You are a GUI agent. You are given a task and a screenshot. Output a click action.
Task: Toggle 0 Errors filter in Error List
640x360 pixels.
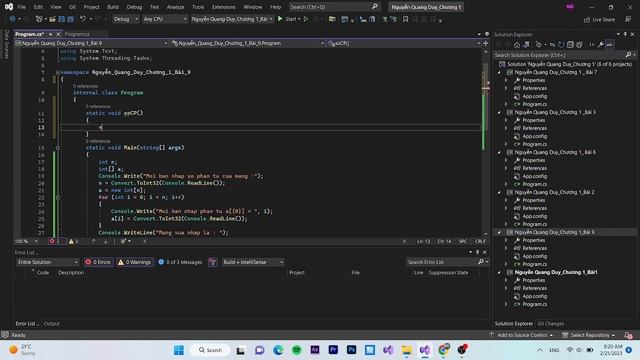point(98,262)
